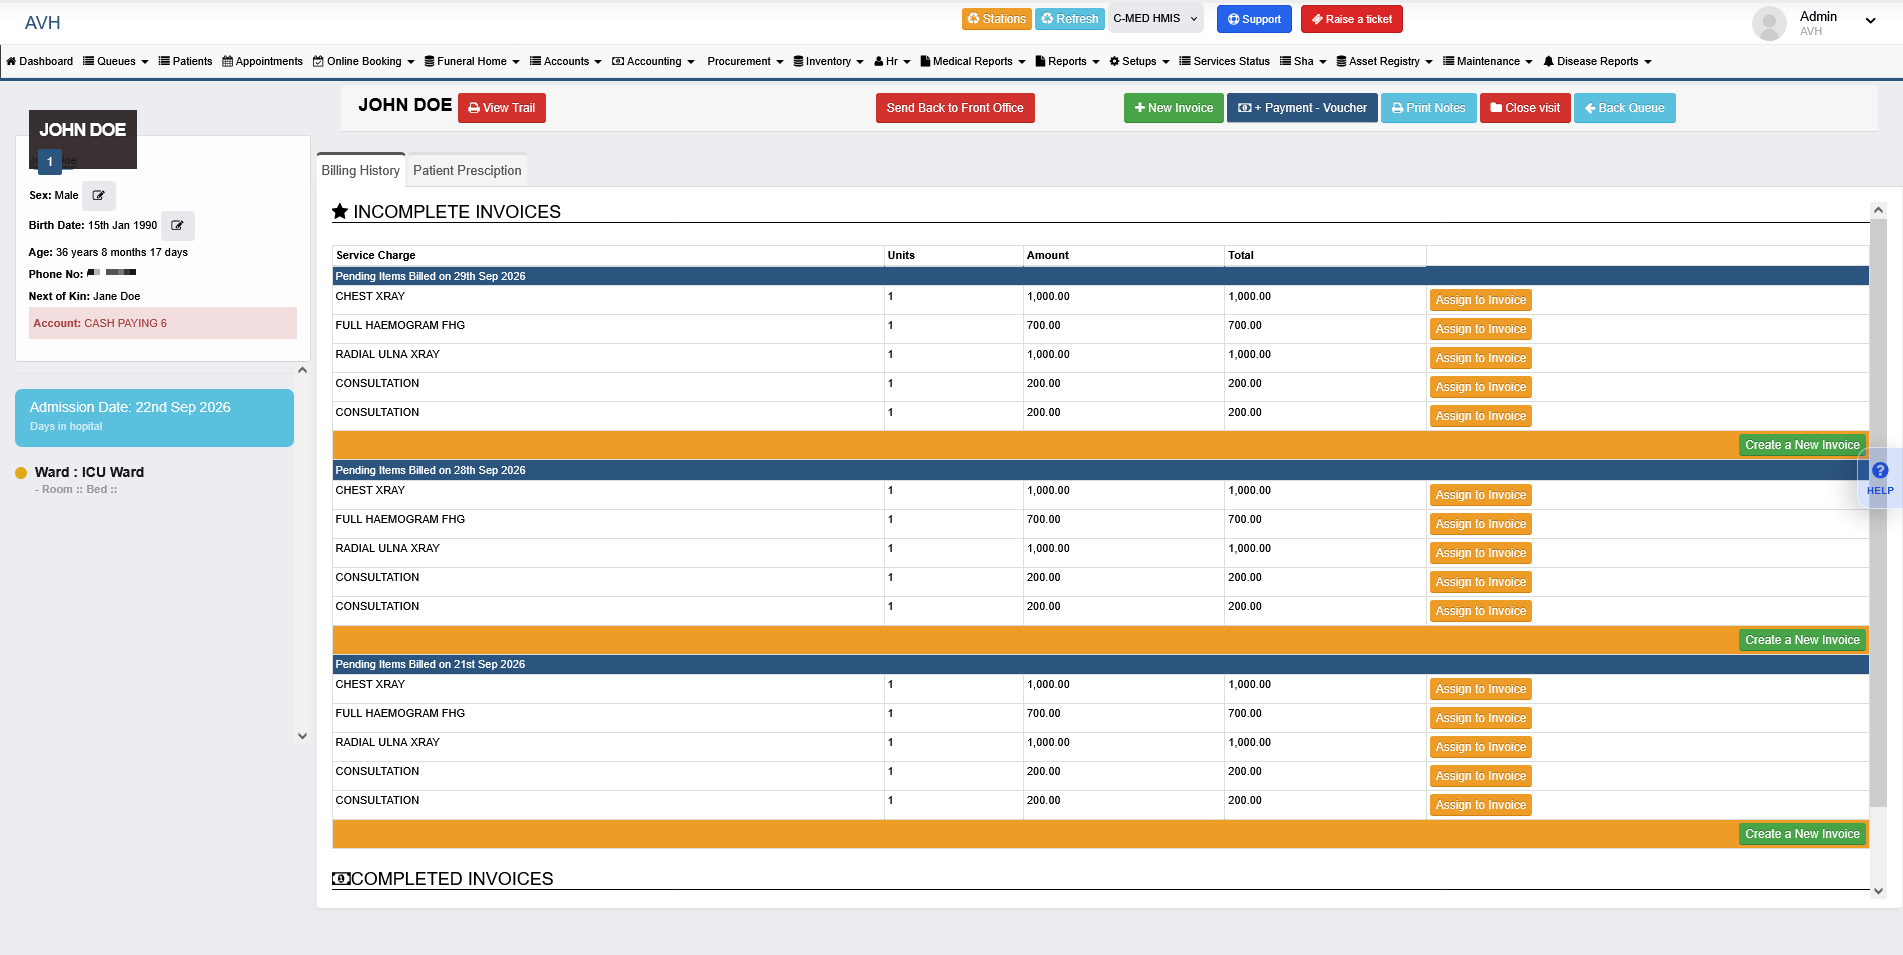Screen dimensions: 1903x955
Task: Go to the Dashboard home item
Action: (x=40, y=61)
